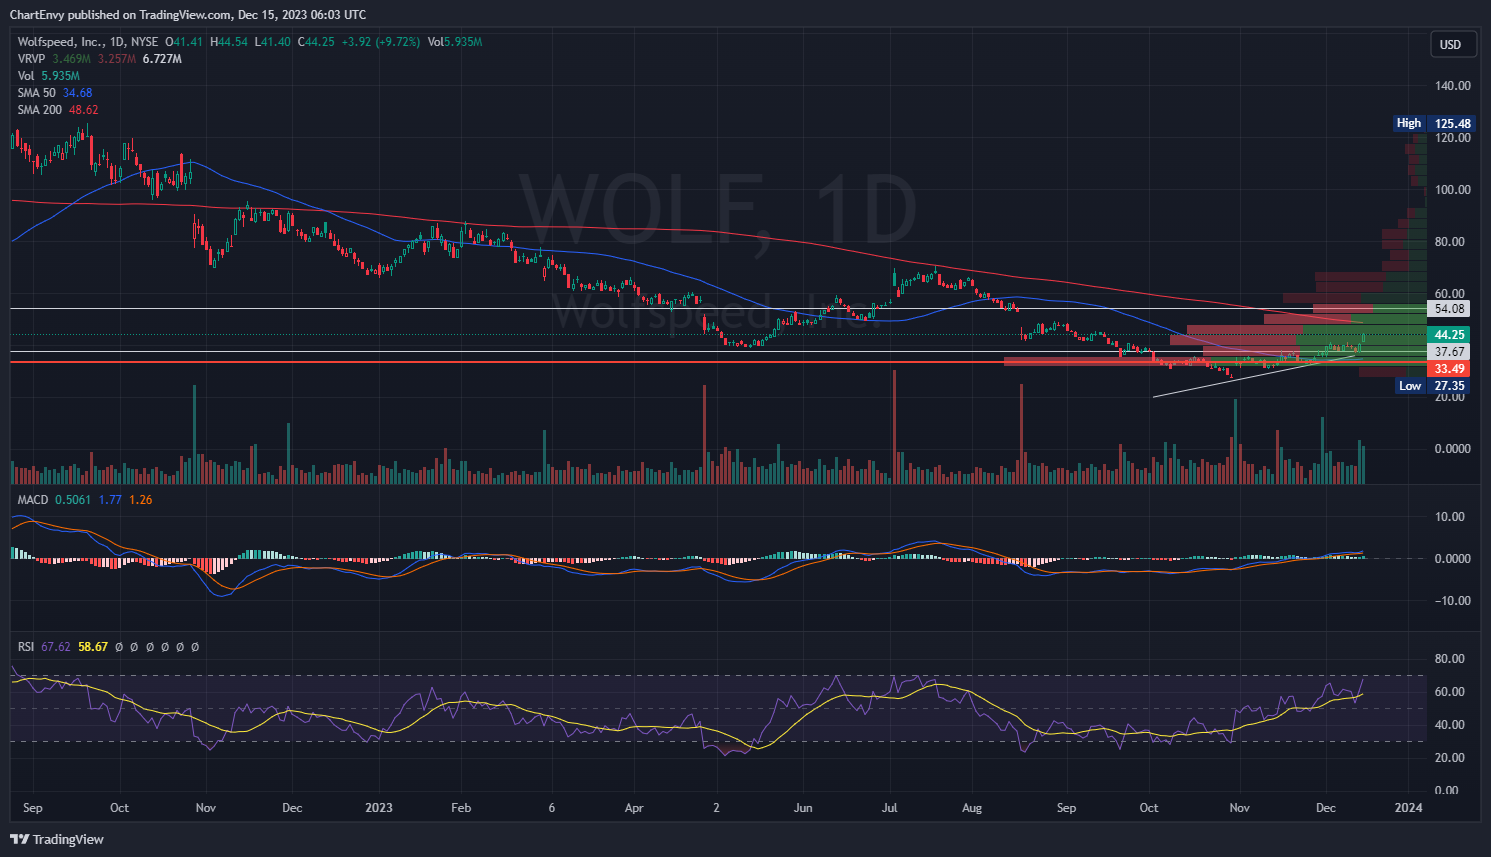Click the +3.92 (+9.72%) price change text
The height and width of the screenshot is (857, 1491).
[x=380, y=42]
